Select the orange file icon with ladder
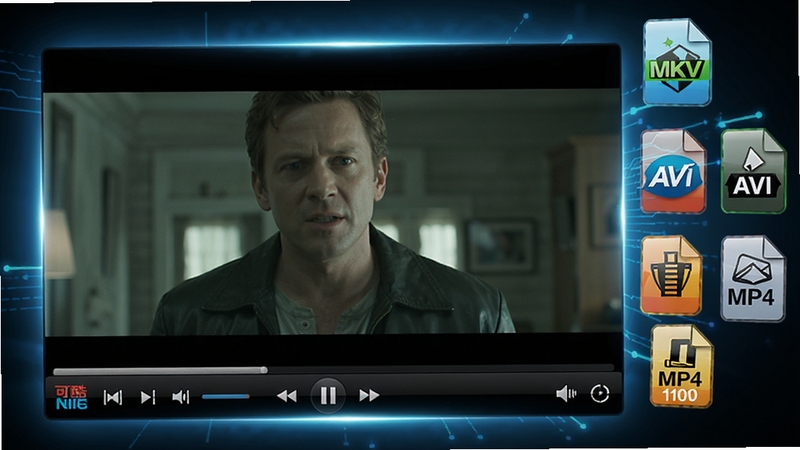800x450 pixels. (x=671, y=276)
